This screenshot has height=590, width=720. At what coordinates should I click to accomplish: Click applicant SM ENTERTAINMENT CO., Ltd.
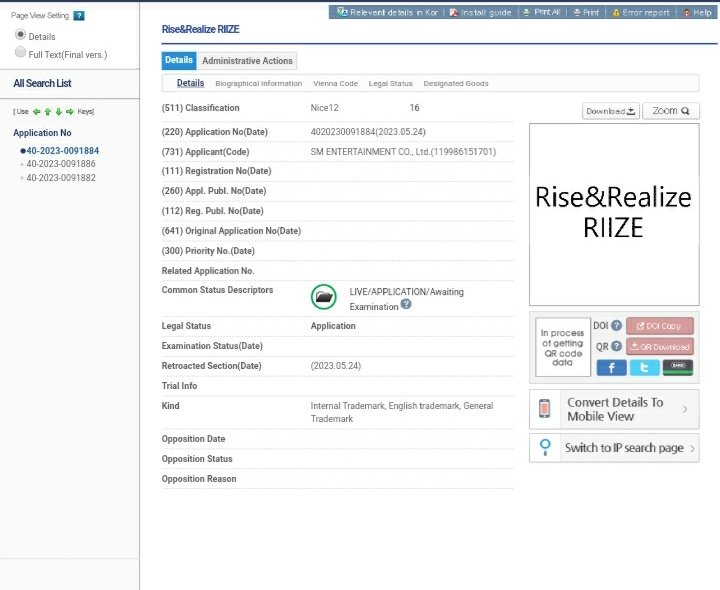click(x=403, y=152)
